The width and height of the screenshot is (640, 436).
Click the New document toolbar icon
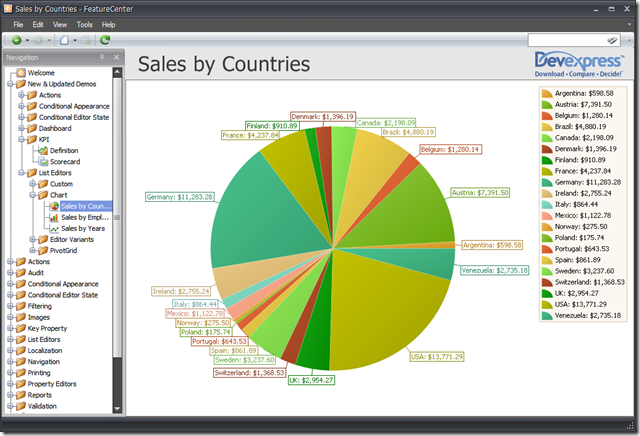tap(64, 40)
